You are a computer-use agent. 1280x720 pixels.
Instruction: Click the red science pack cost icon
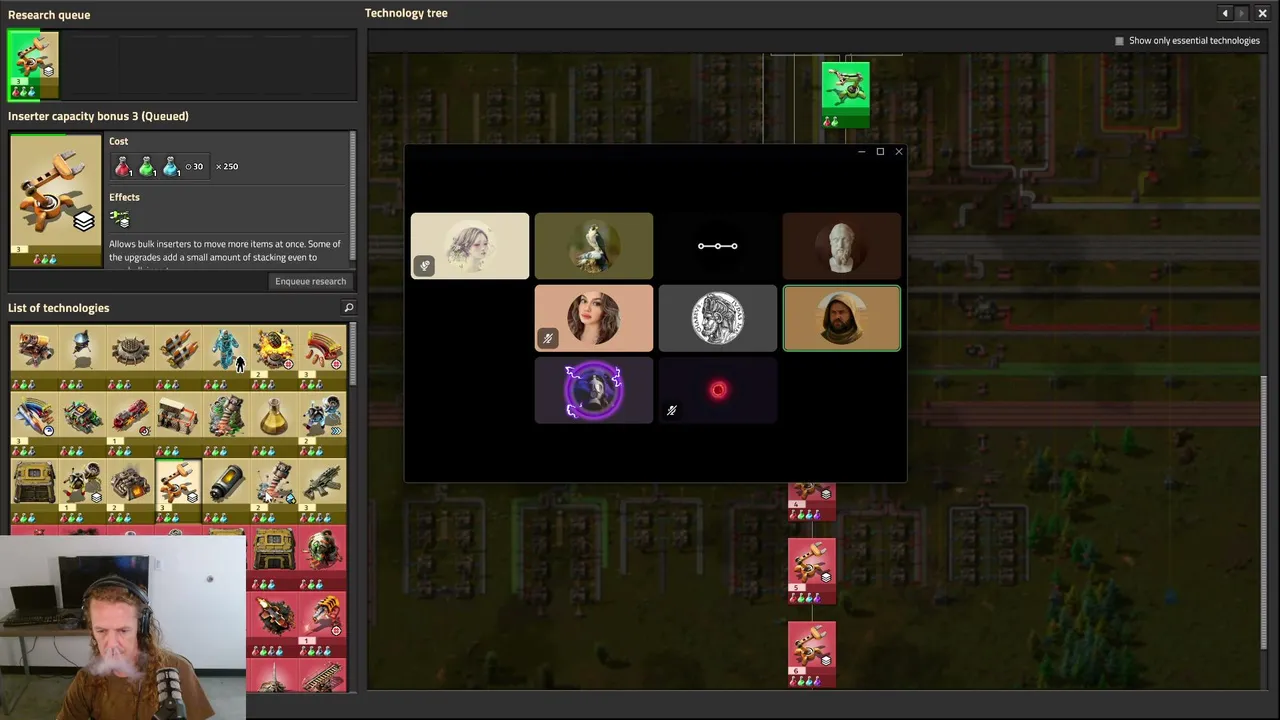(123, 167)
